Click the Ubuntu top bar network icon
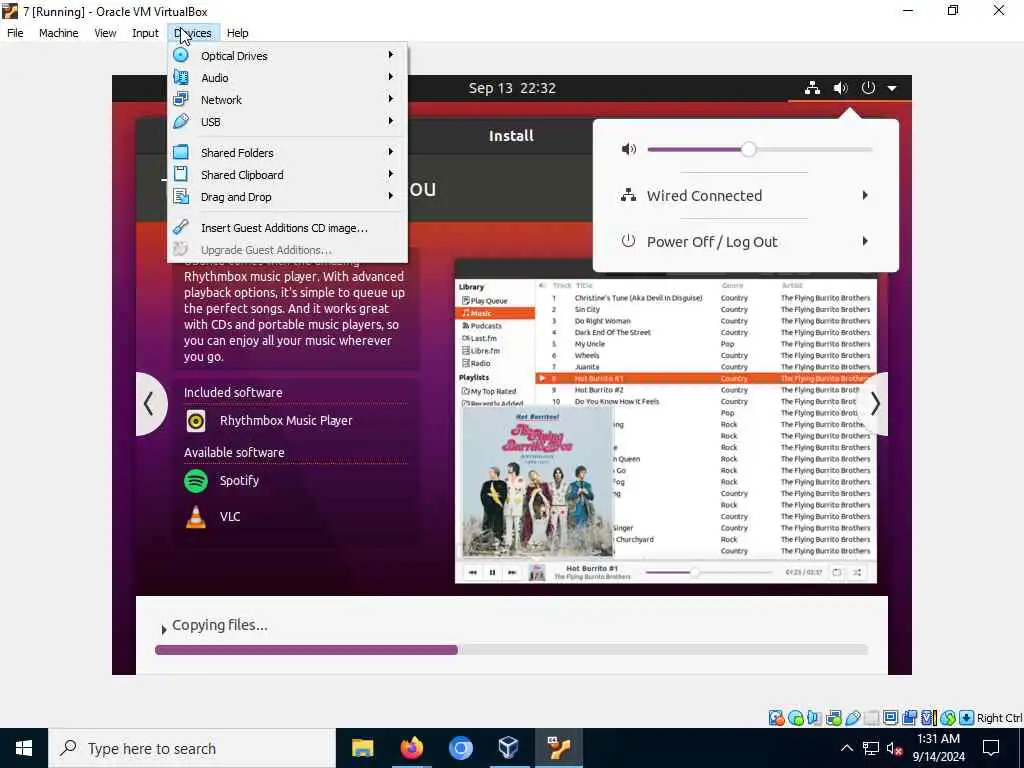Screen dimensions: 1024x768 812,88
